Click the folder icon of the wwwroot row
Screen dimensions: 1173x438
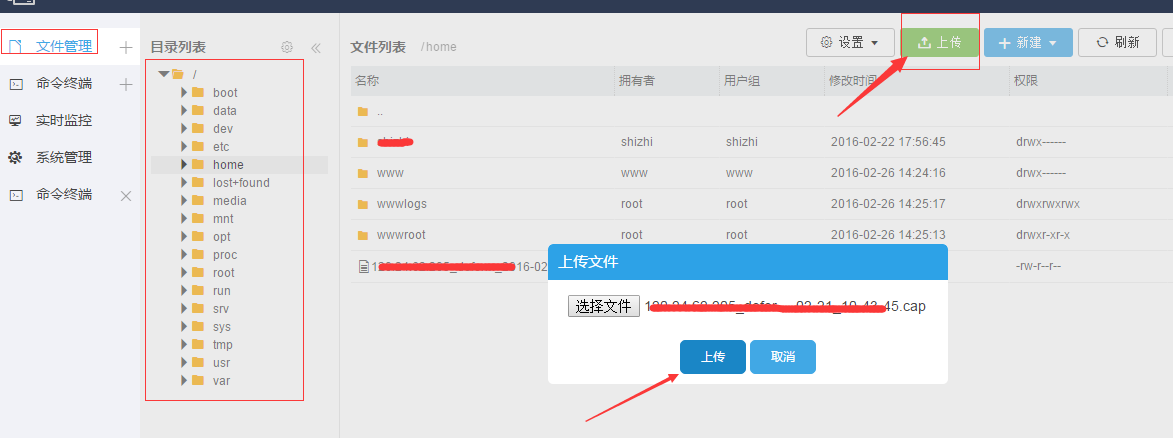[363, 234]
